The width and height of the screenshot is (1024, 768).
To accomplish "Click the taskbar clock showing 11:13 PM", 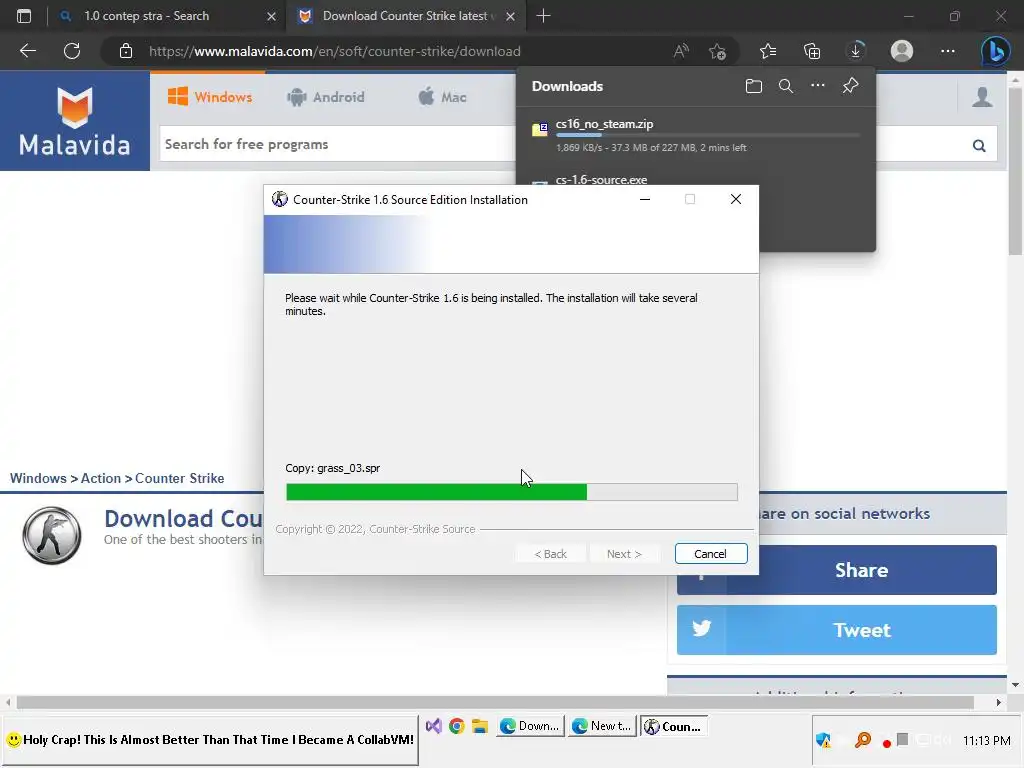I will point(986,741).
